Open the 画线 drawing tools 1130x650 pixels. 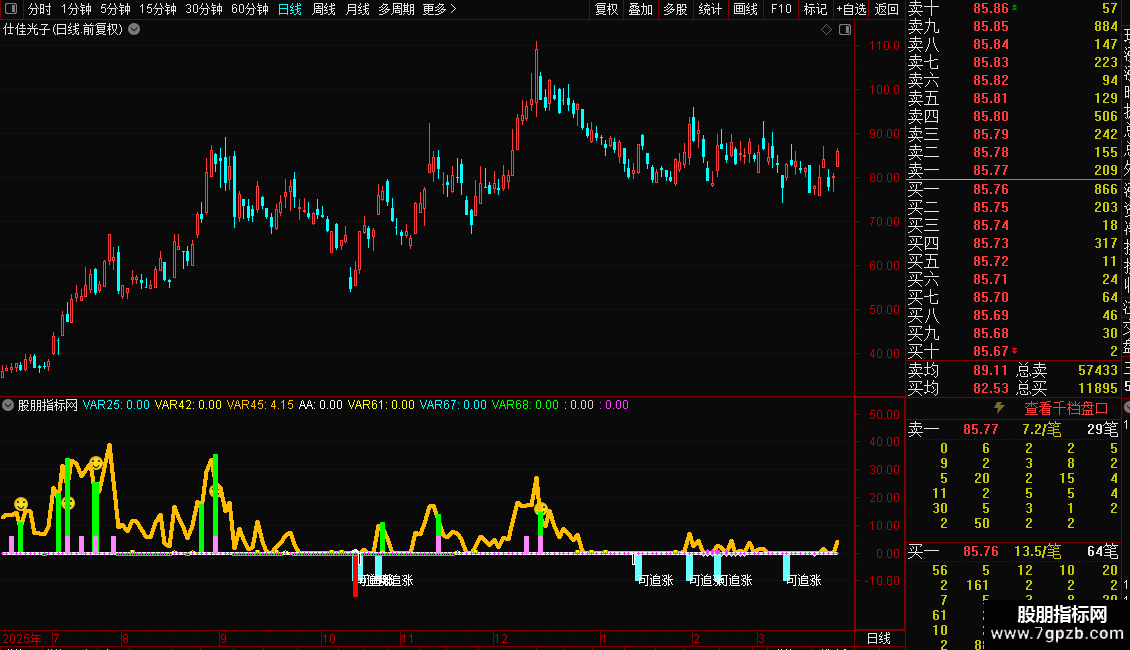pos(745,9)
